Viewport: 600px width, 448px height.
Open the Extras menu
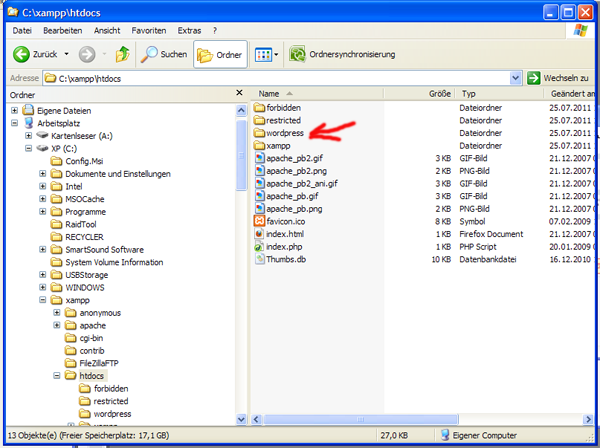189,31
